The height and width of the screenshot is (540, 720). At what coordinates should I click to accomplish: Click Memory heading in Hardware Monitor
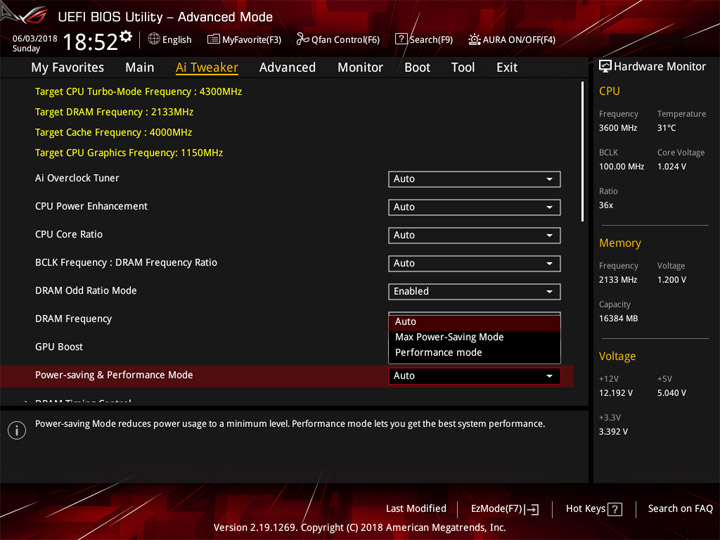pyautogui.click(x=620, y=243)
